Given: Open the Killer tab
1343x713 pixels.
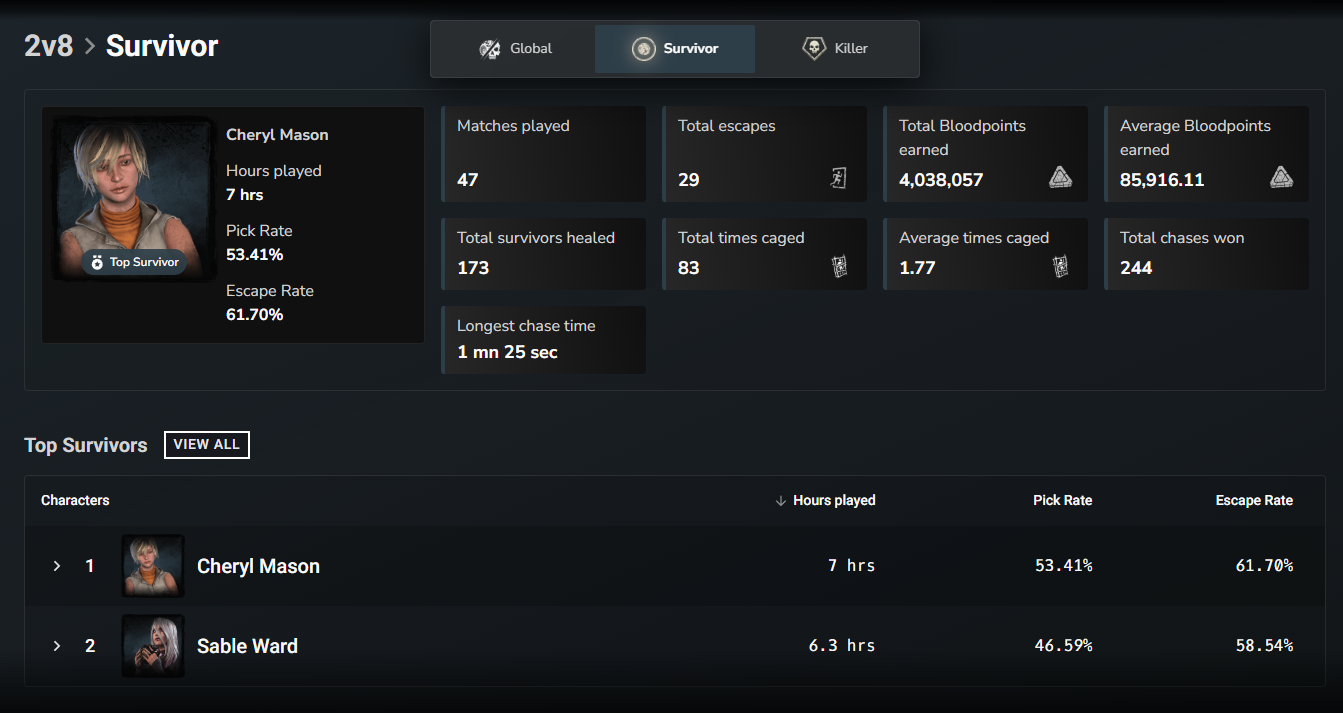Looking at the screenshot, I should pos(835,49).
